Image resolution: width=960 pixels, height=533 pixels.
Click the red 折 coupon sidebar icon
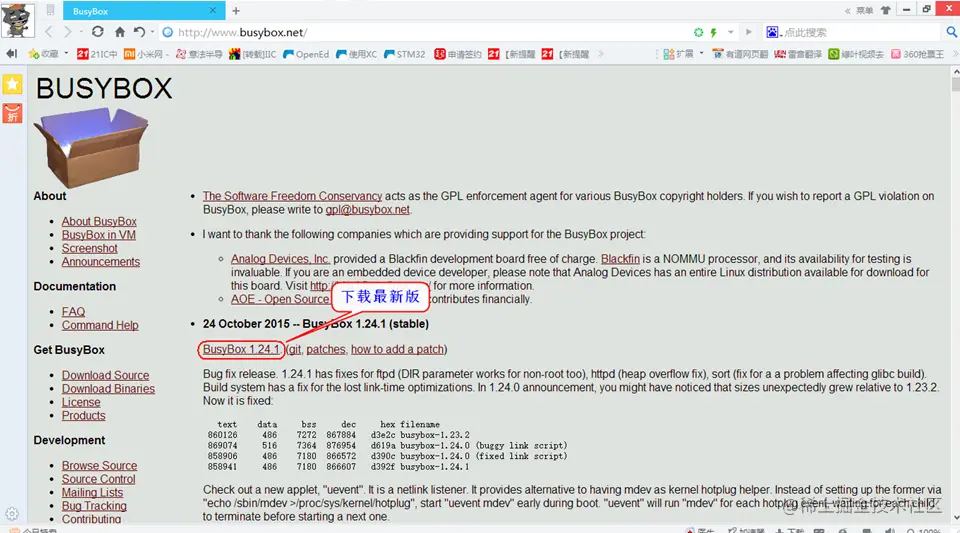tap(12, 113)
